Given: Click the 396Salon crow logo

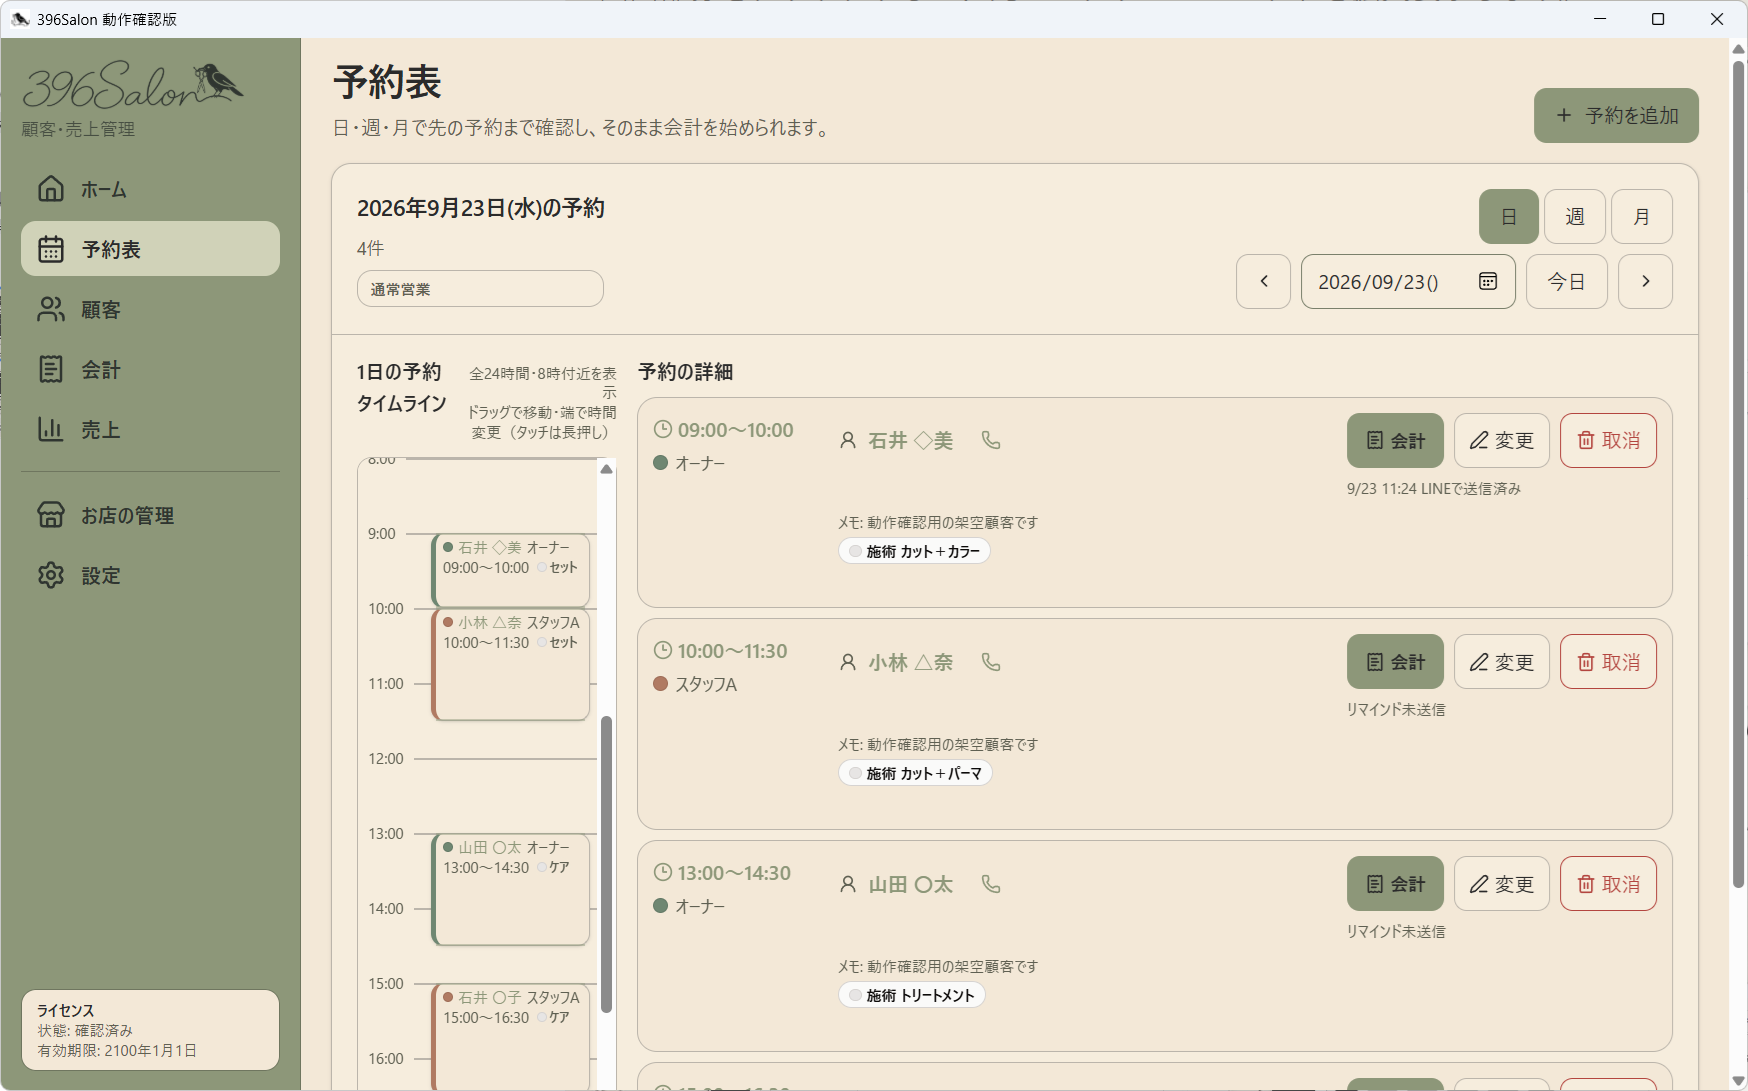Looking at the screenshot, I should 133,85.
